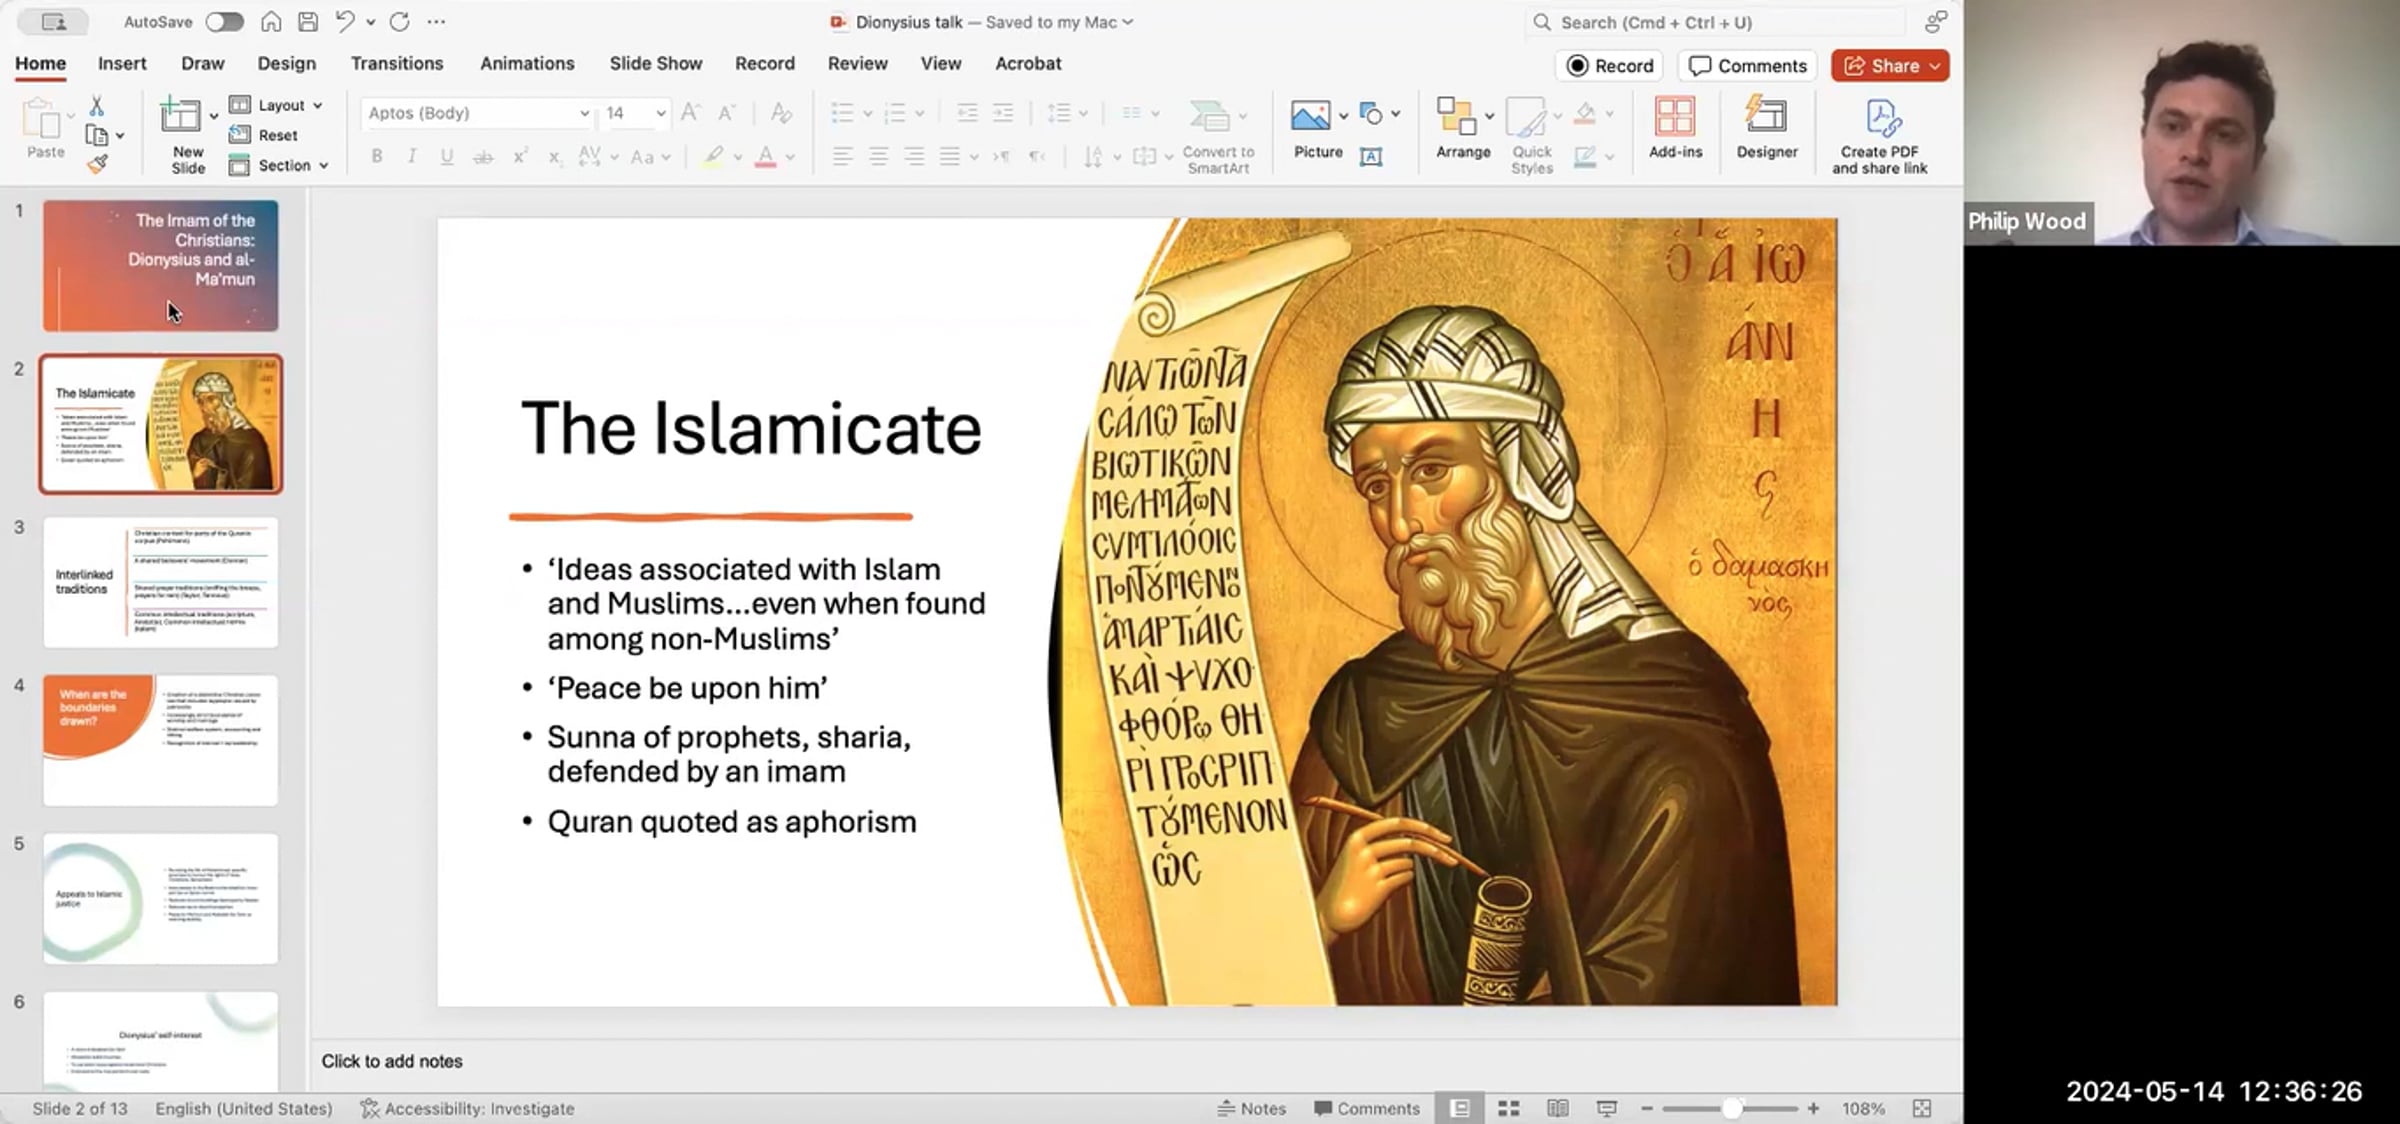Click Accessibility: Investigate in status bar
Screen dimensions: 2400x1124
[x=468, y=1108]
